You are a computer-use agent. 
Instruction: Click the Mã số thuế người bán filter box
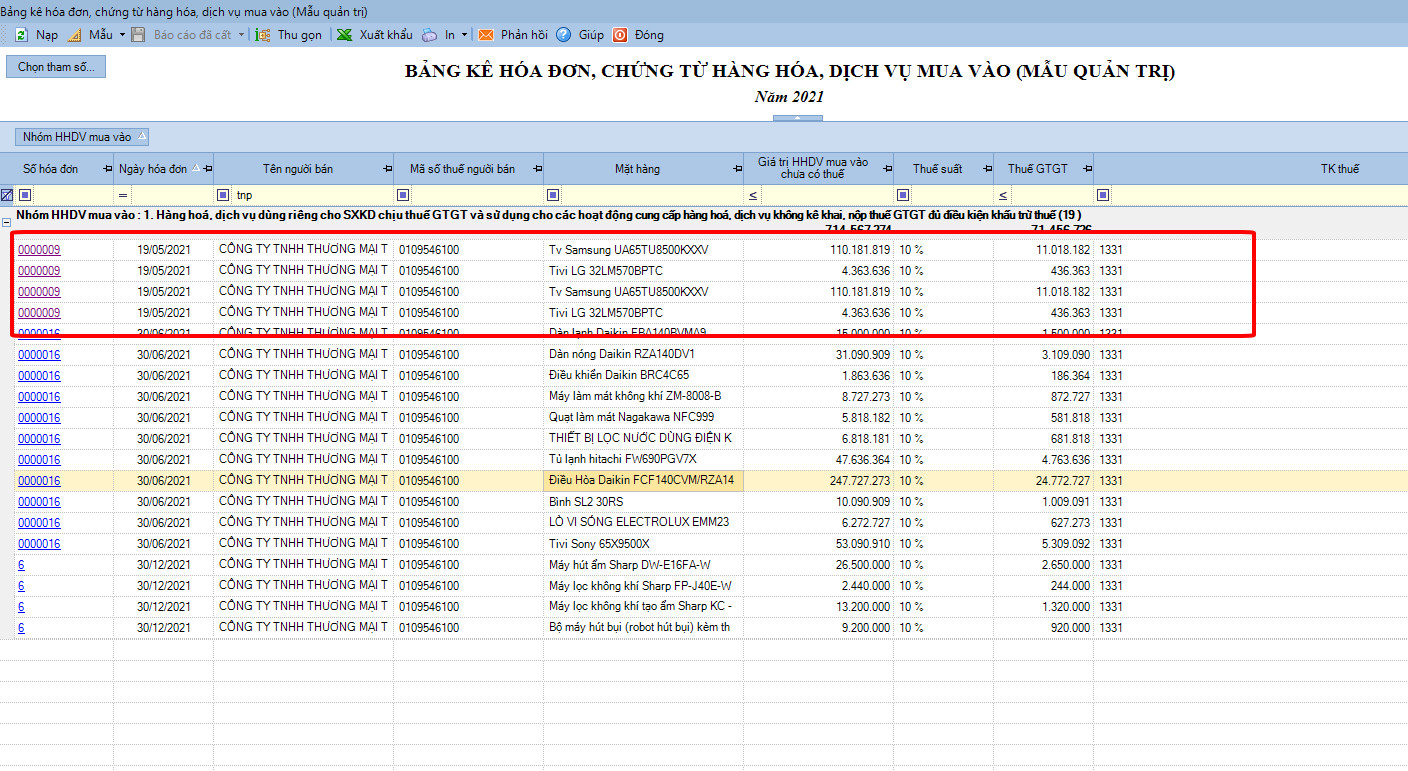tap(477, 195)
